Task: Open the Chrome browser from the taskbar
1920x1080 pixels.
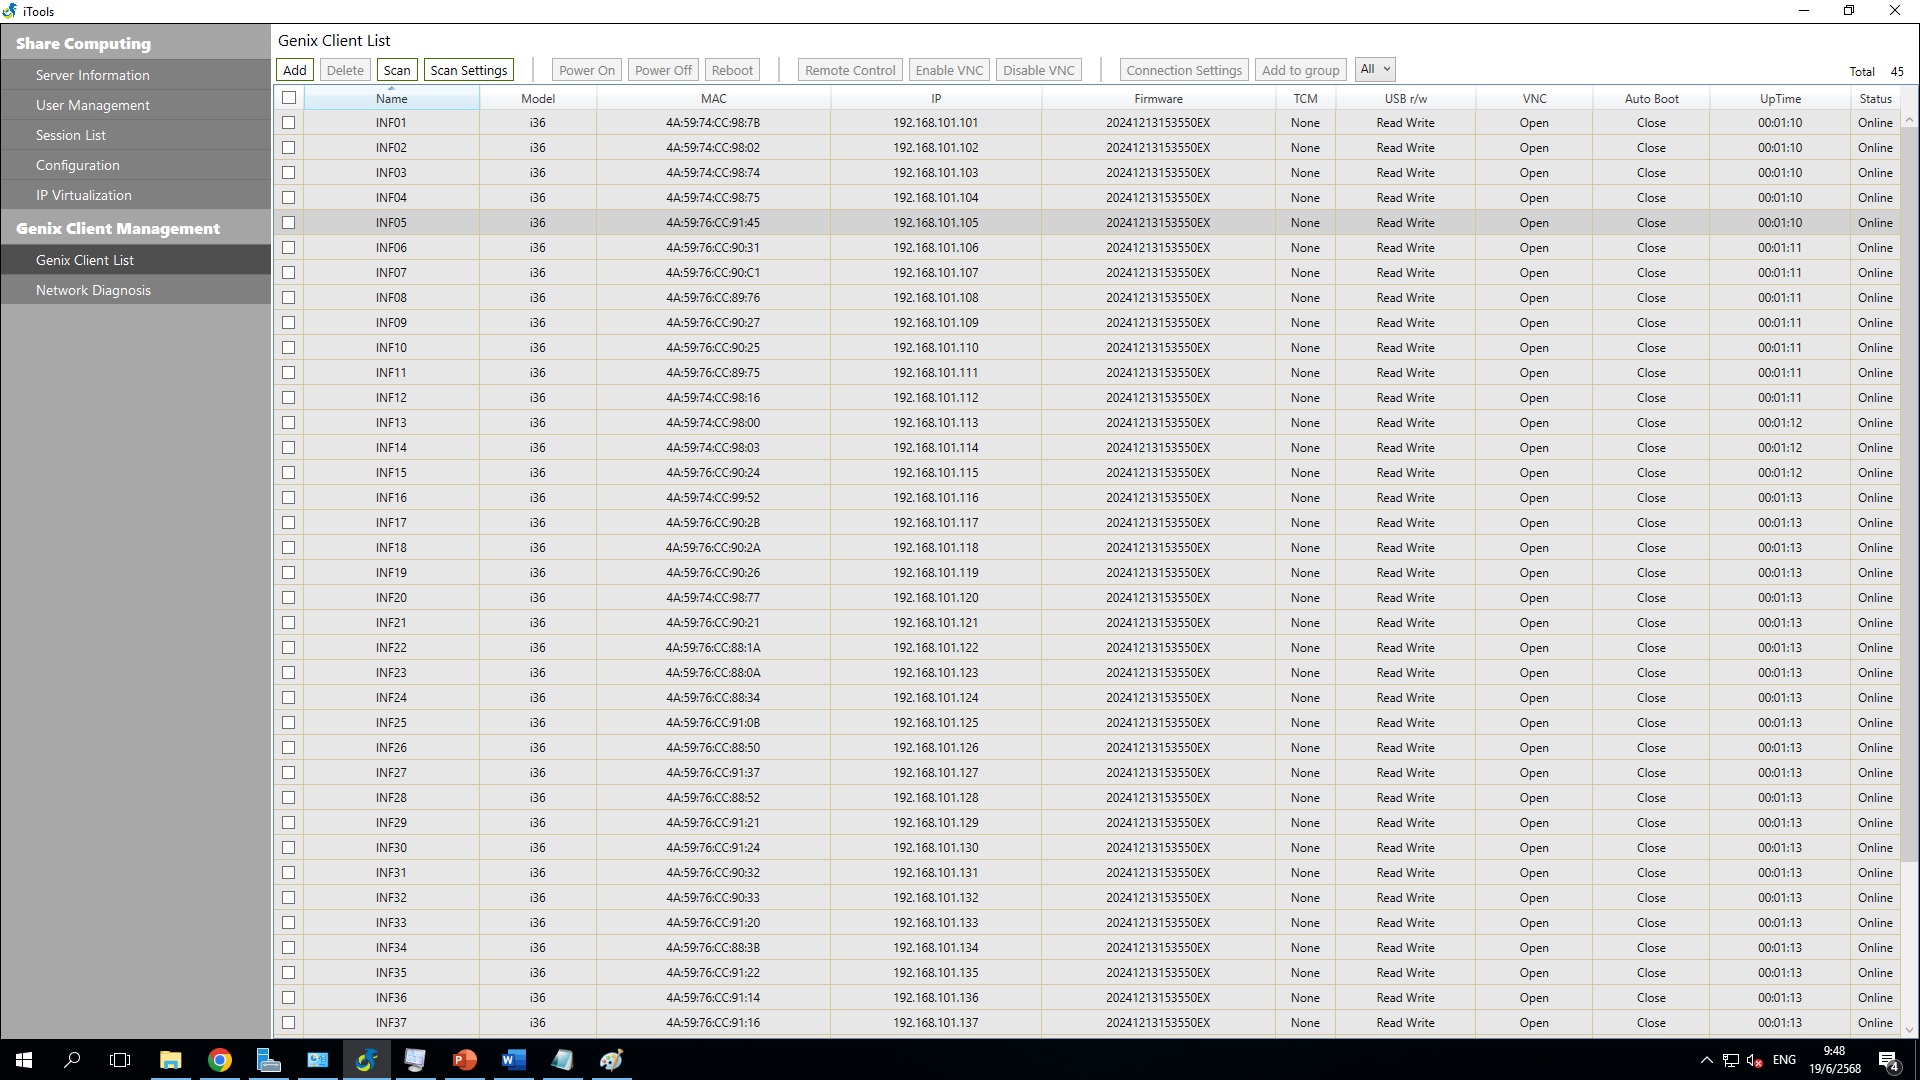Action: tap(219, 1060)
